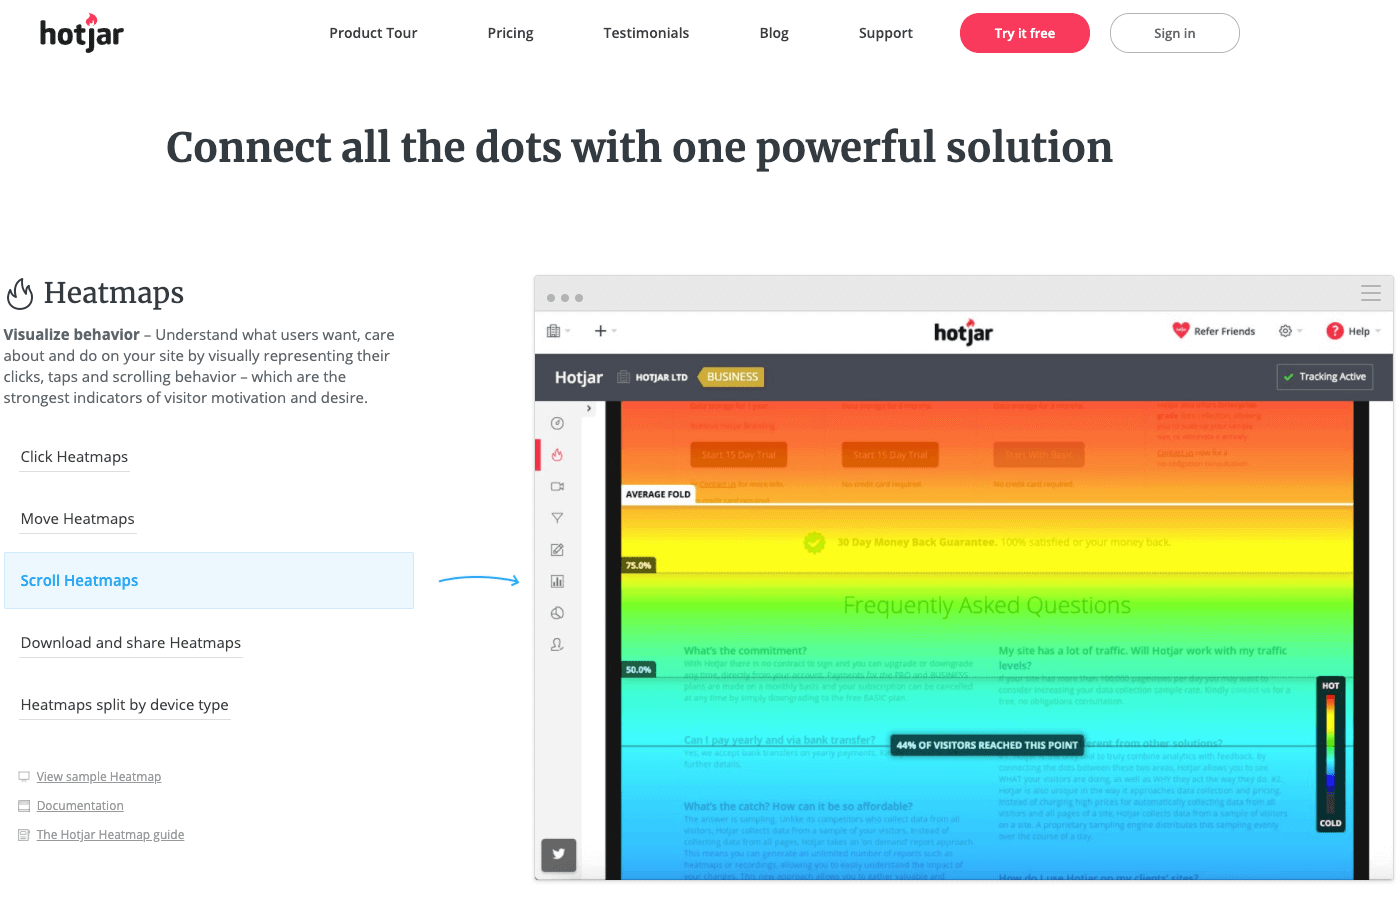The height and width of the screenshot is (900, 1400).
Task: Click the HOTJAR LTD organization label
Action: point(662,377)
